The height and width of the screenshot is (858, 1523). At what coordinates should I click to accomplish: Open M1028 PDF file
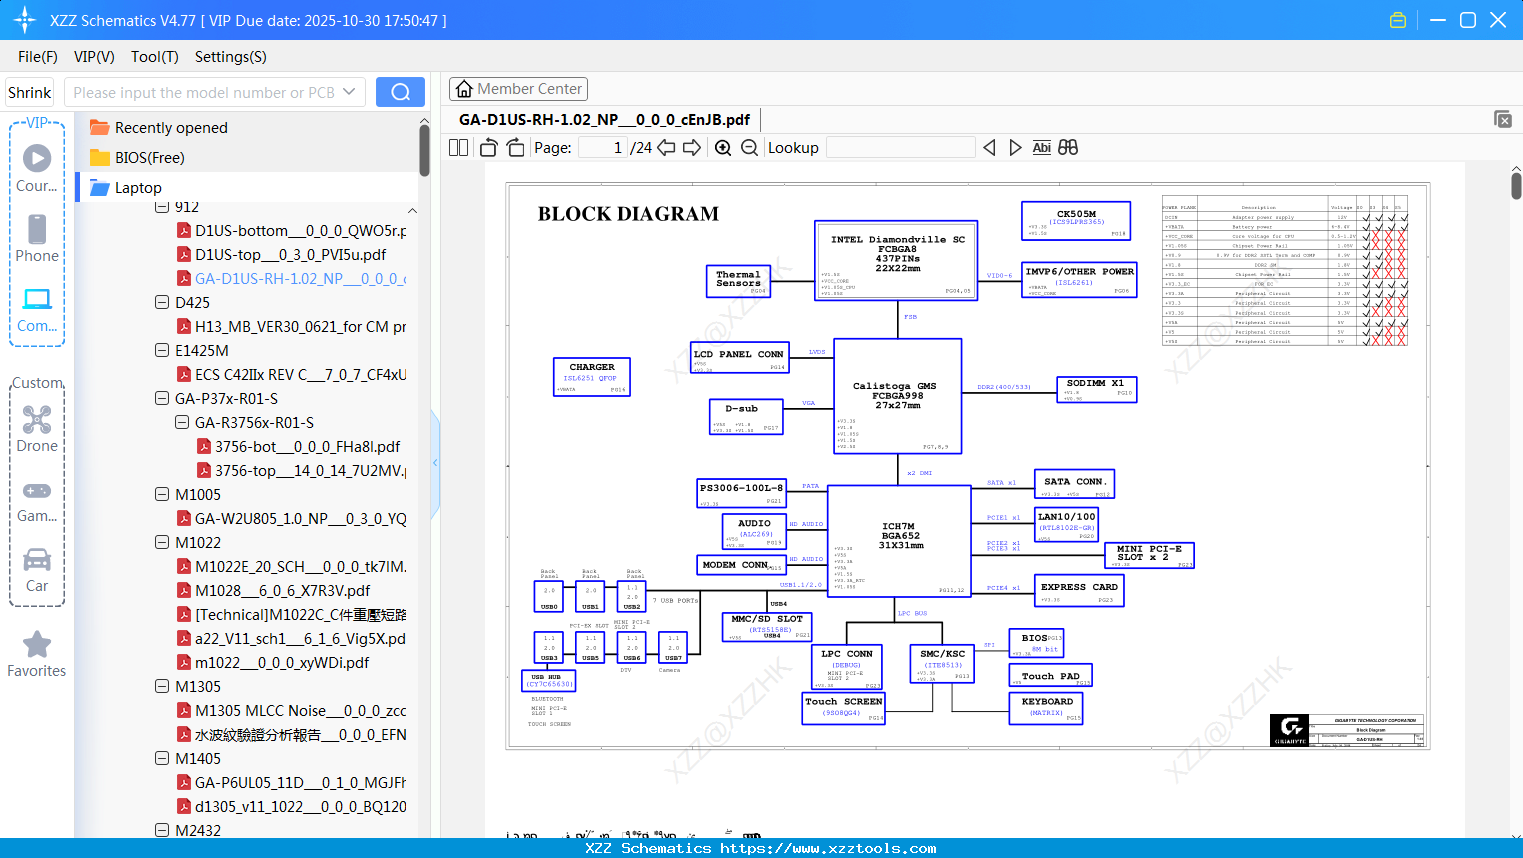[273, 590]
